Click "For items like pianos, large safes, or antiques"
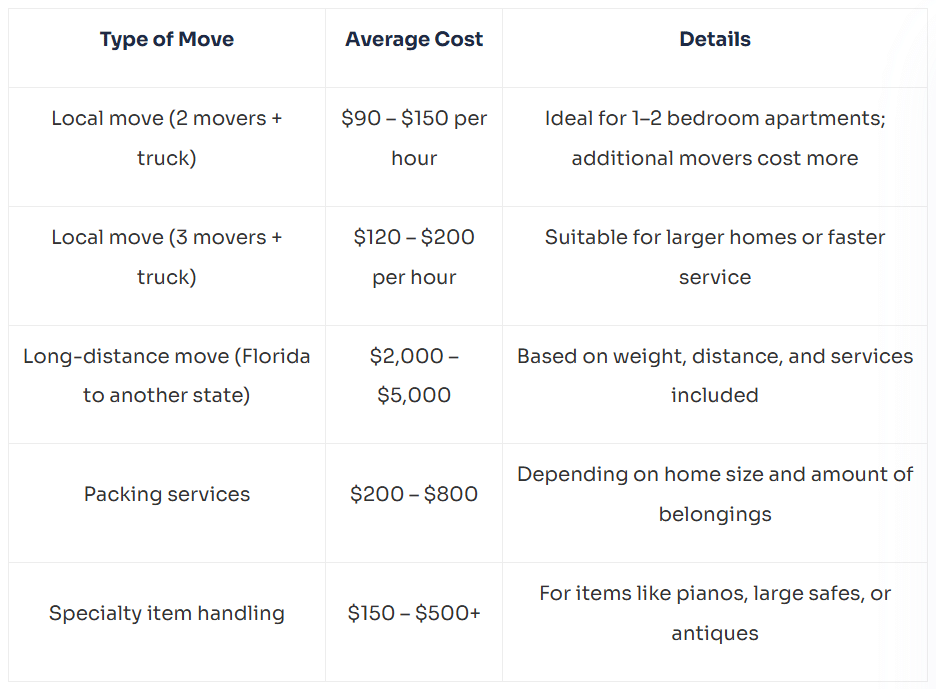 point(715,613)
